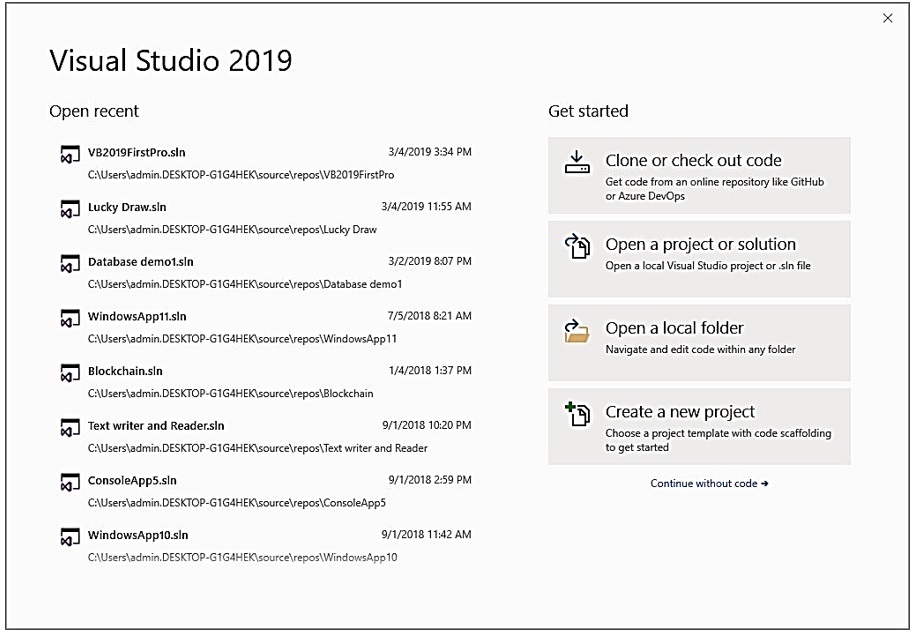
Task: Click the Create a new project icon
Action: [x=577, y=414]
